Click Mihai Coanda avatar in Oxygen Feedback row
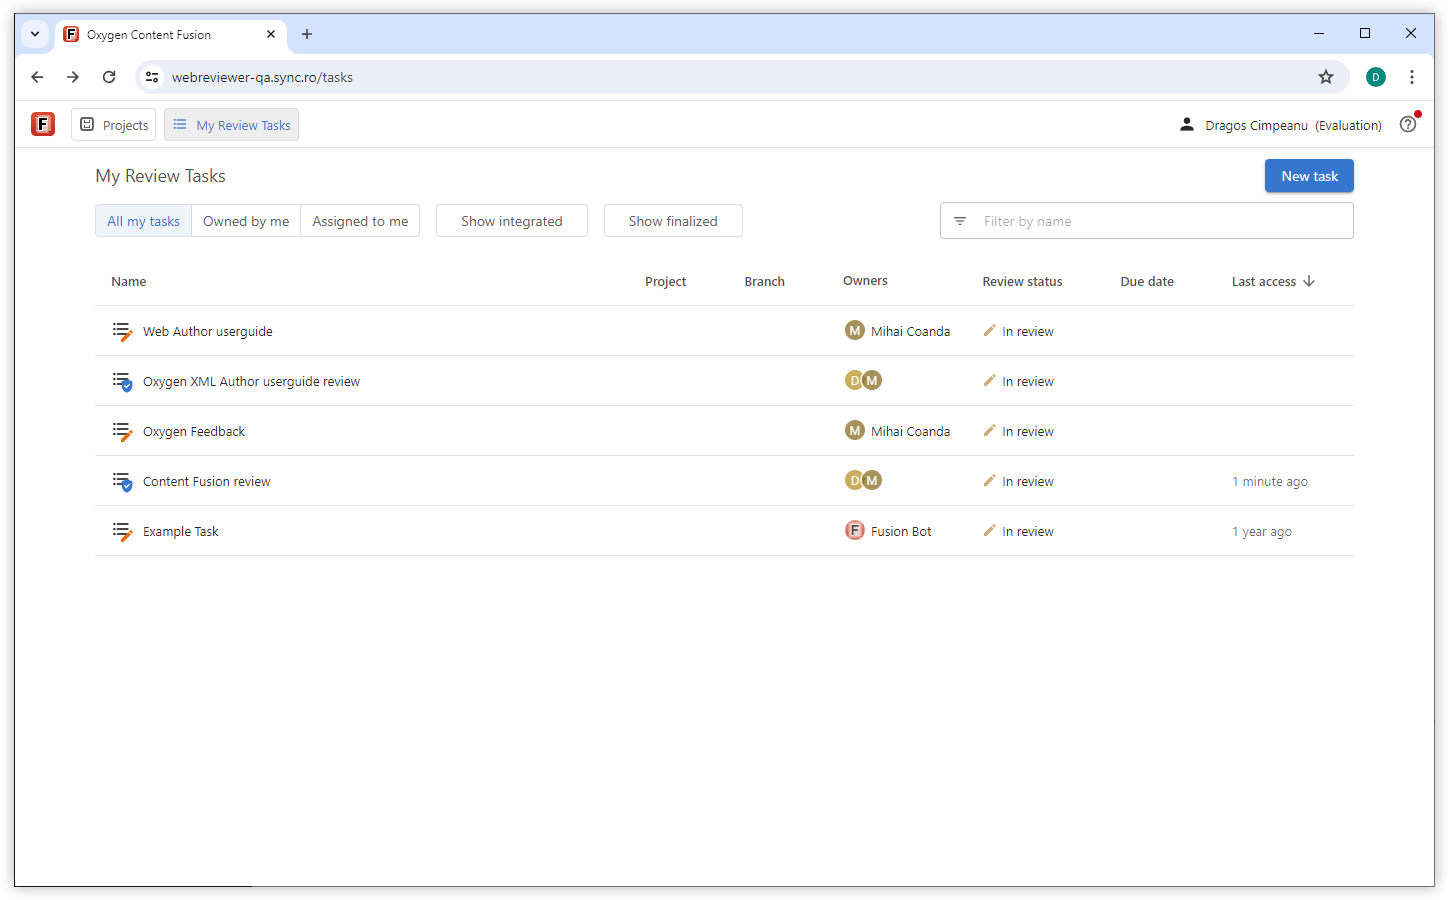 coord(855,430)
